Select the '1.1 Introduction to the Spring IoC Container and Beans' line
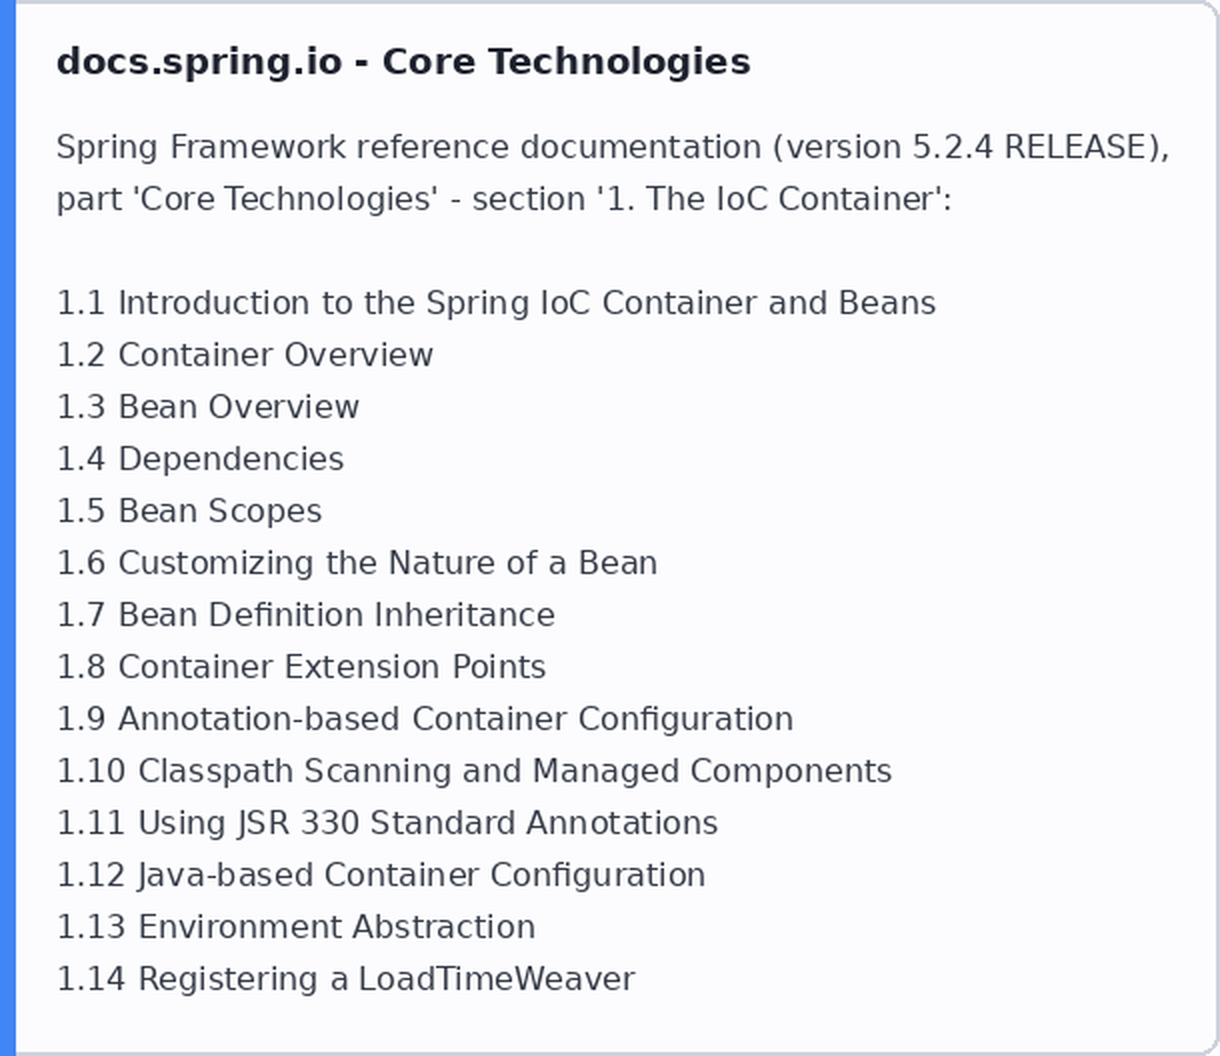The width and height of the screenshot is (1220, 1056). coord(496,303)
